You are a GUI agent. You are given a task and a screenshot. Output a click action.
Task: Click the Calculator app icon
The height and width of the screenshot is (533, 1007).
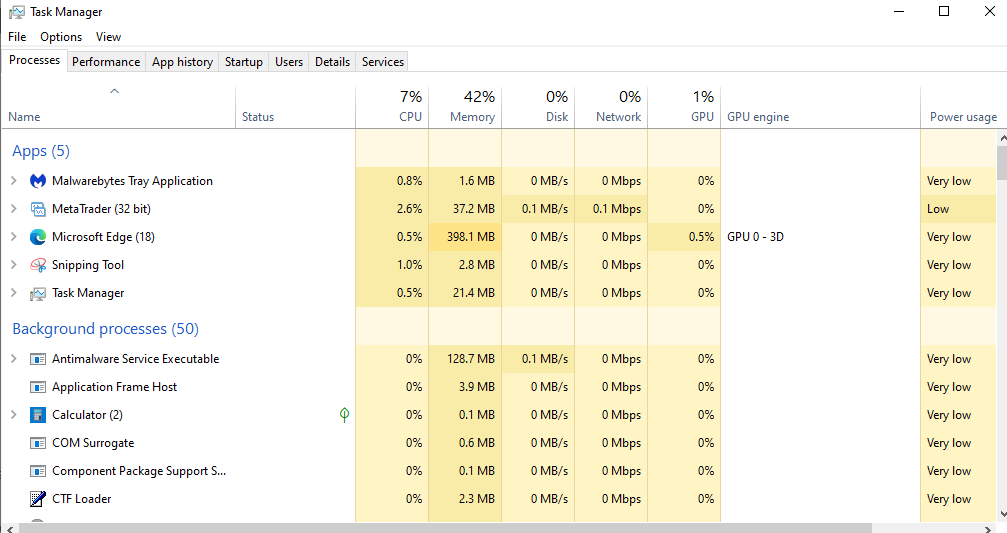click(38, 415)
